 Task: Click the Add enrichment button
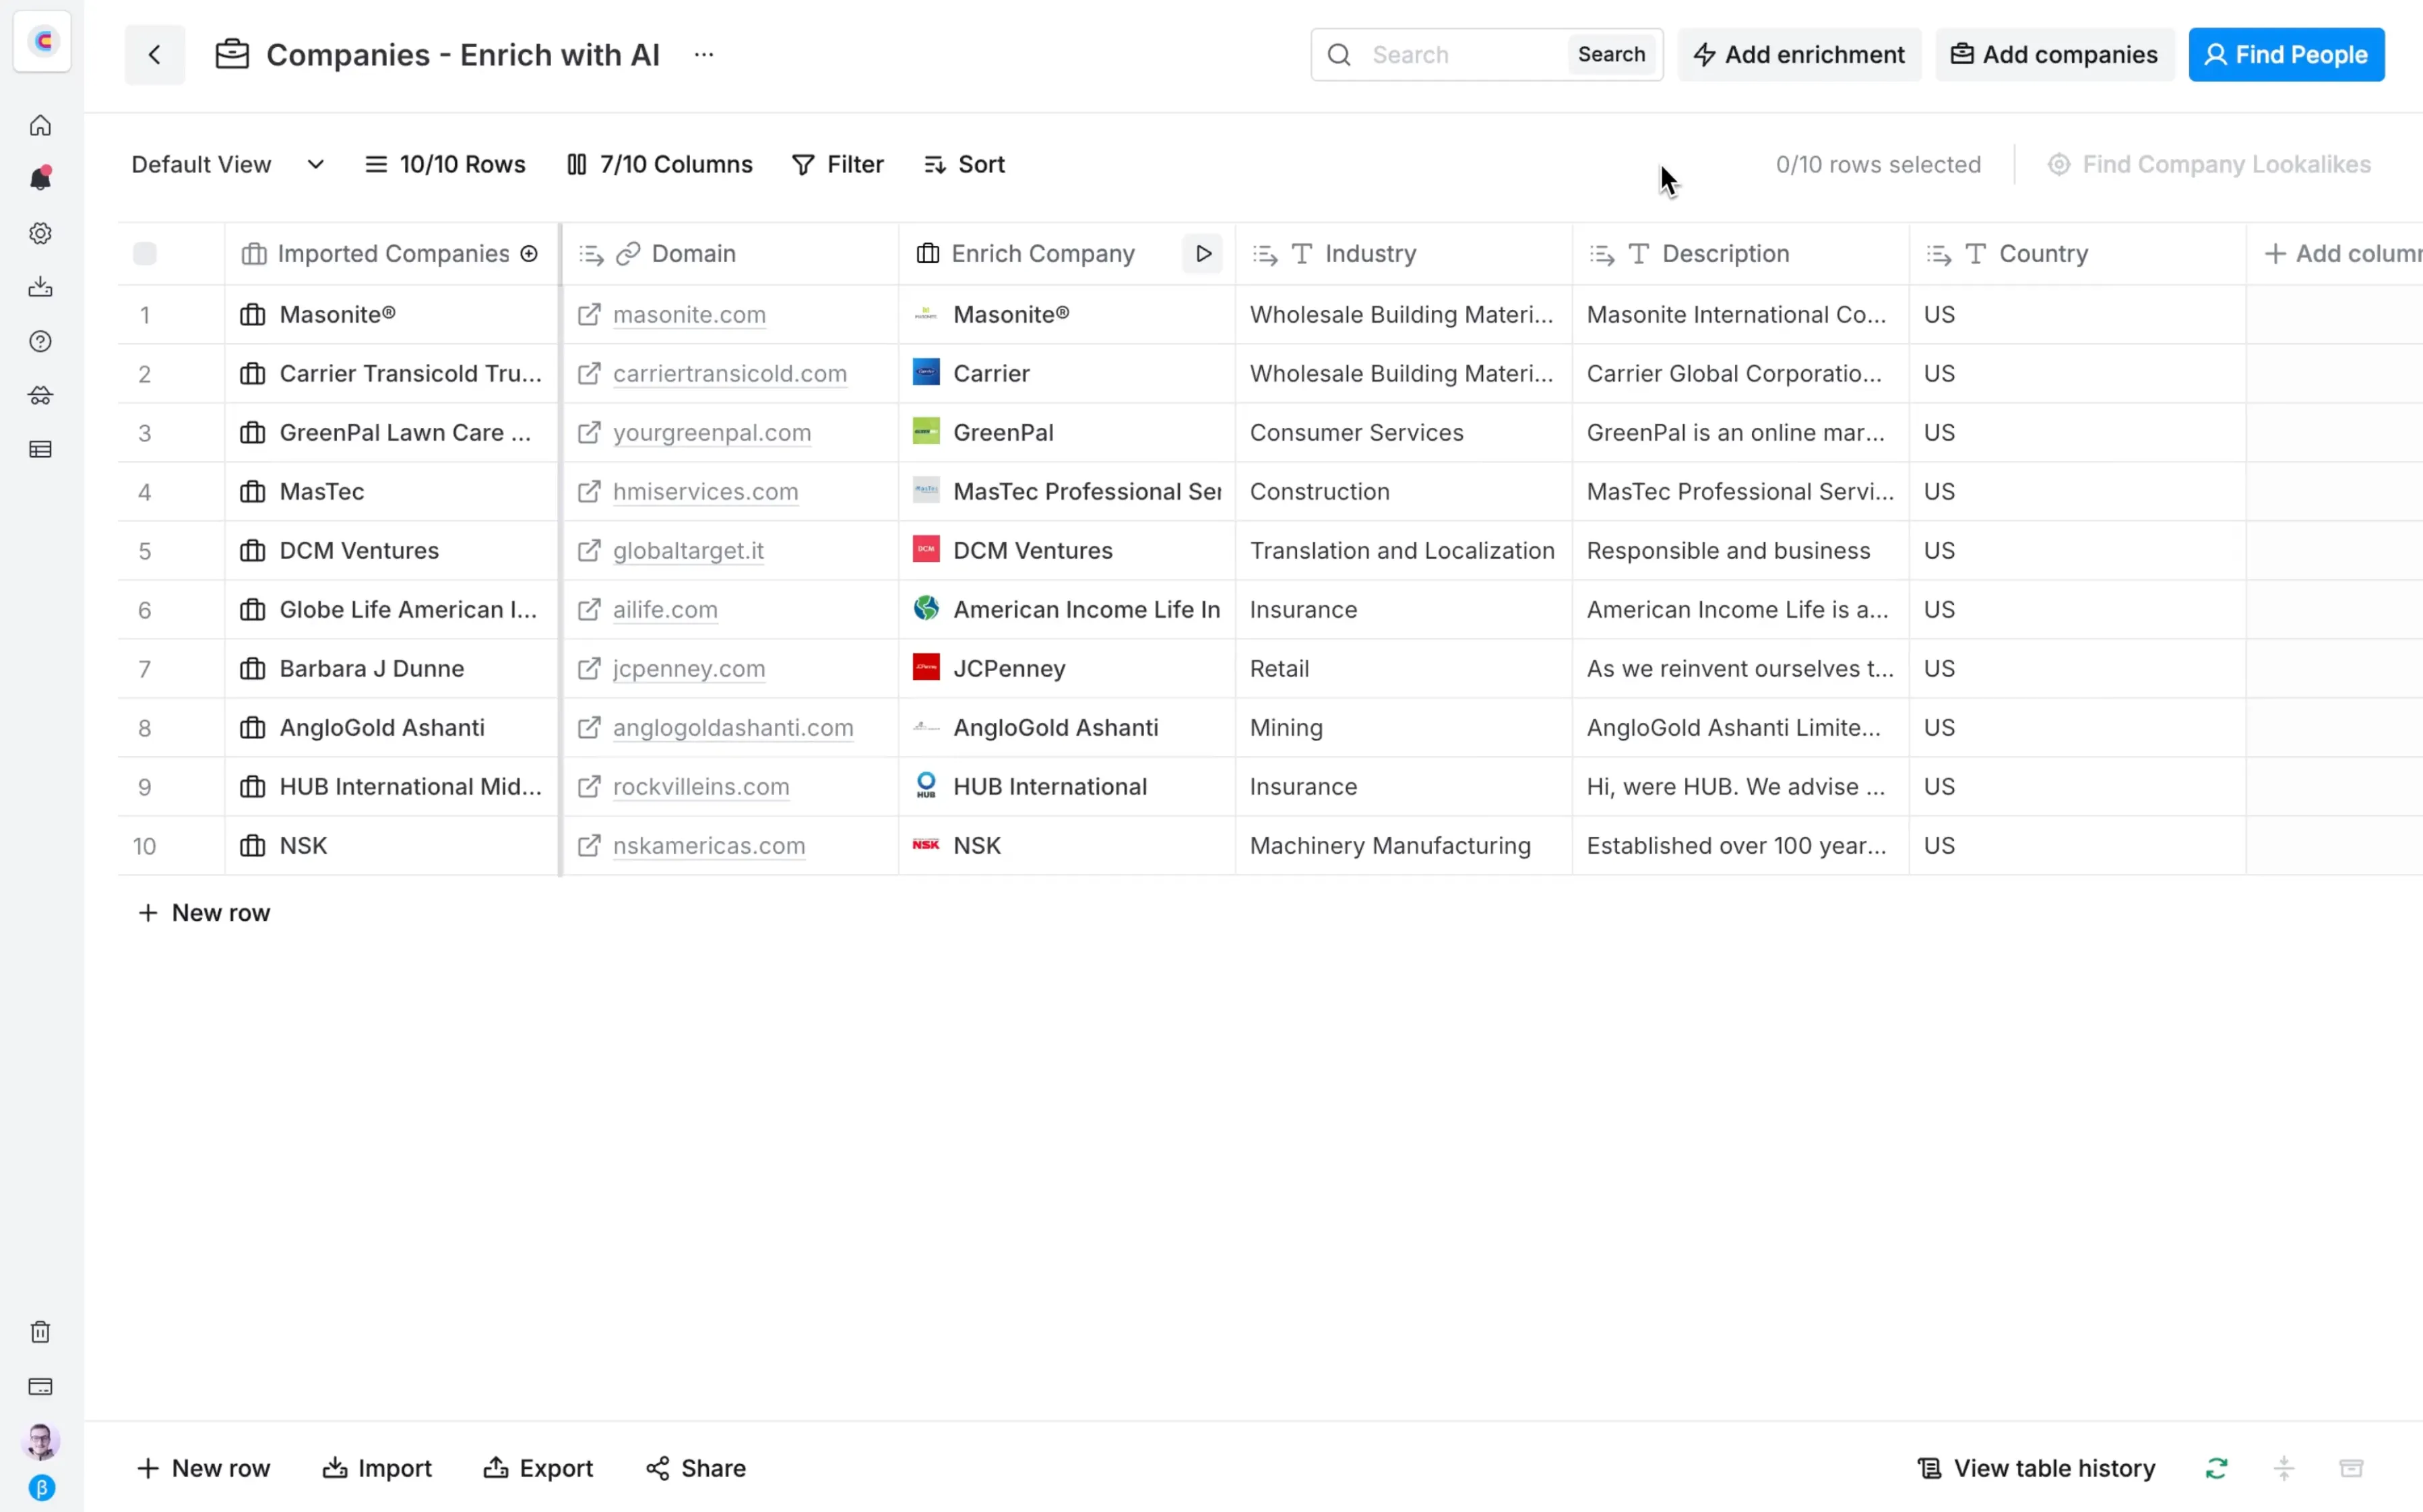click(1799, 54)
